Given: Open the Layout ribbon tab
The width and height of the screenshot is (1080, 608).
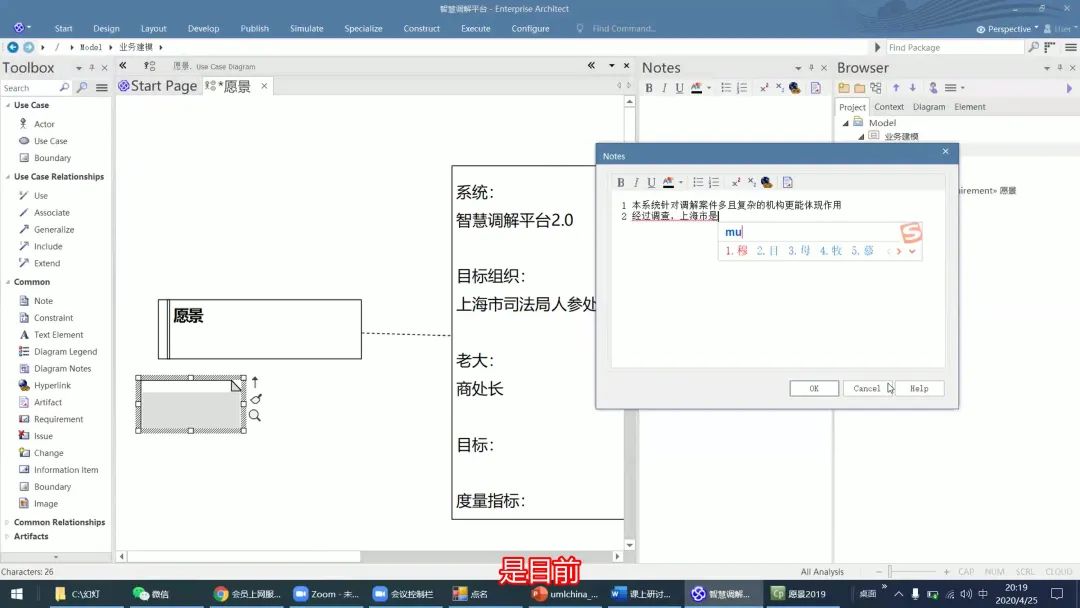Looking at the screenshot, I should (154, 29).
